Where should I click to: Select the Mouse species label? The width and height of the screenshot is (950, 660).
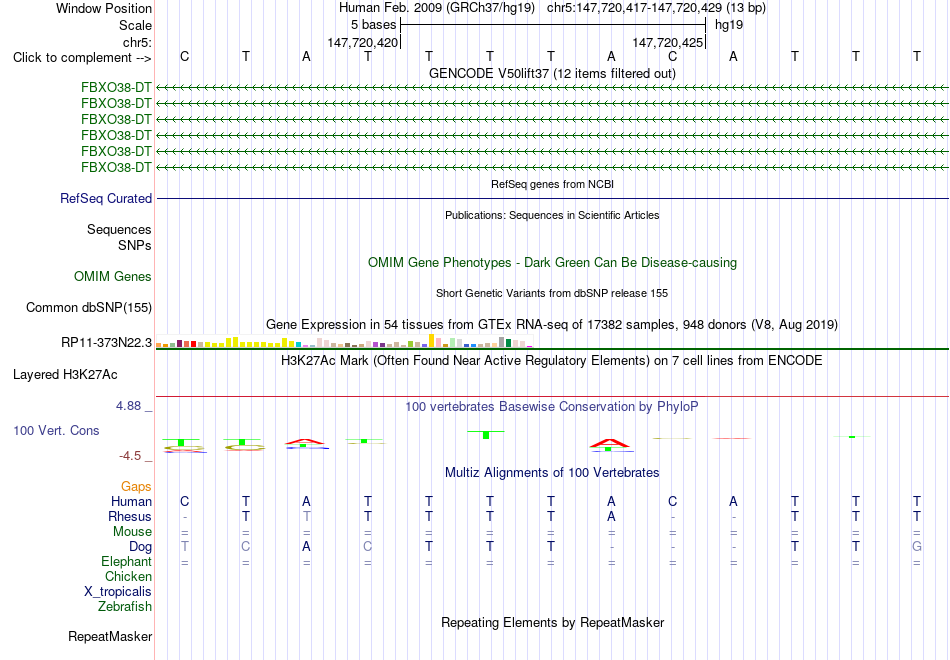pyautogui.click(x=132, y=532)
